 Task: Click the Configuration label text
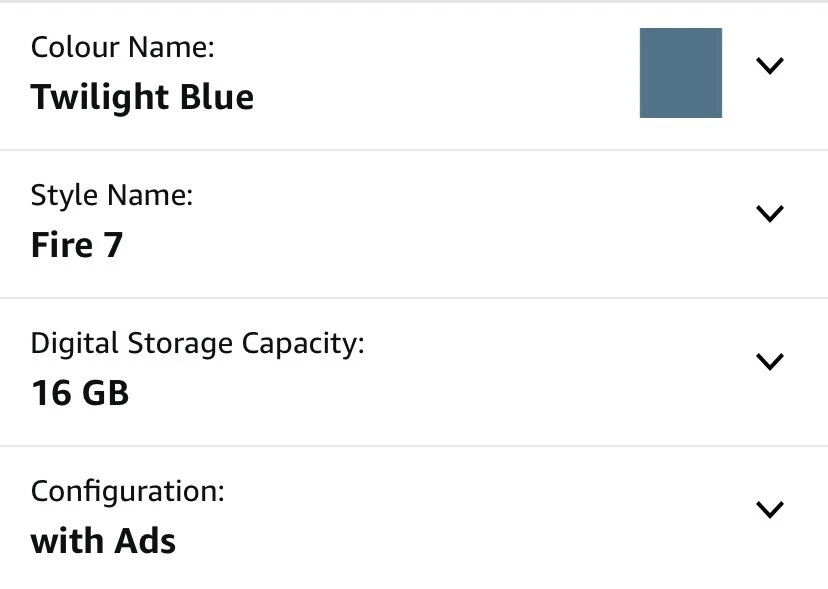(128, 491)
